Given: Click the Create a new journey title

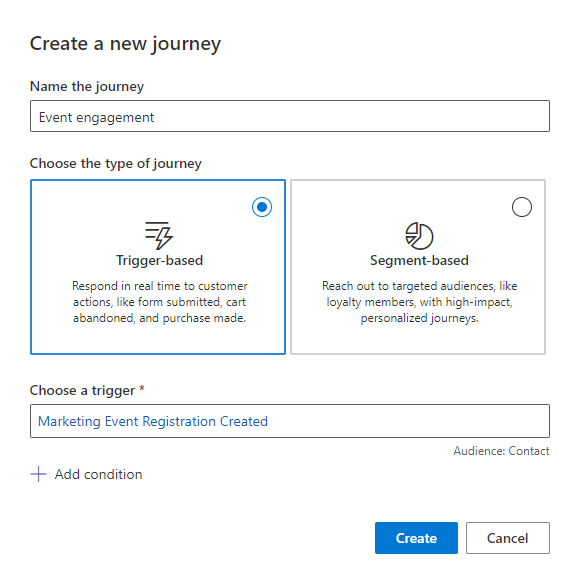Looking at the screenshot, I should (x=125, y=44).
